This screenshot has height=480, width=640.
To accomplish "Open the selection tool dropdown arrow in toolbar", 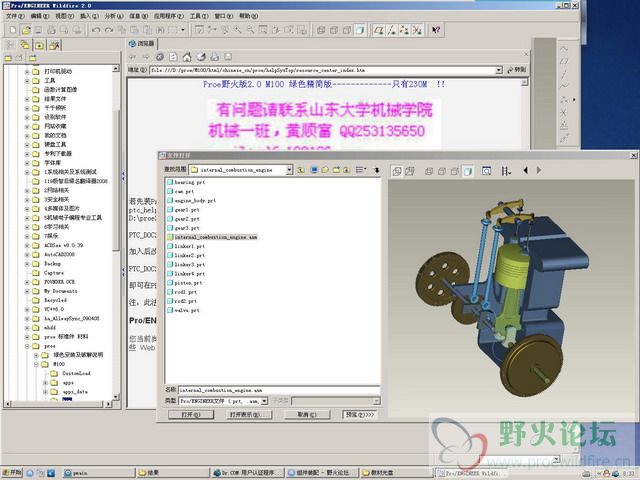I will coord(183,30).
